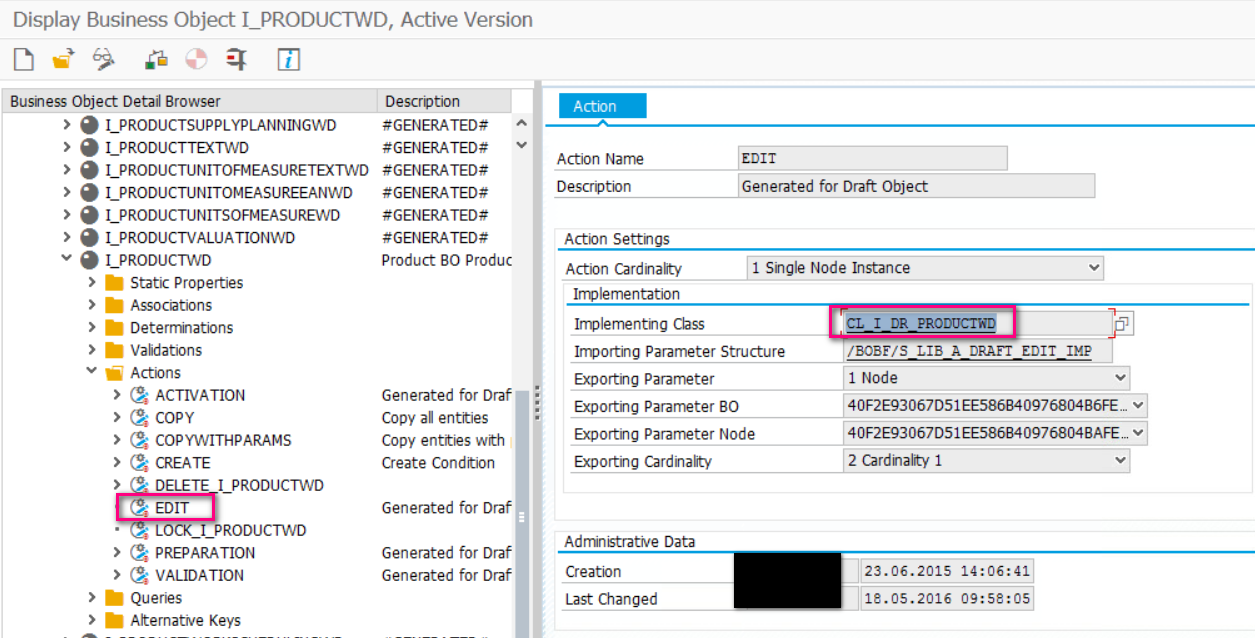Click the Implementing Class input field
Image resolution: width=1255 pixels, height=638 pixels.
975,324
